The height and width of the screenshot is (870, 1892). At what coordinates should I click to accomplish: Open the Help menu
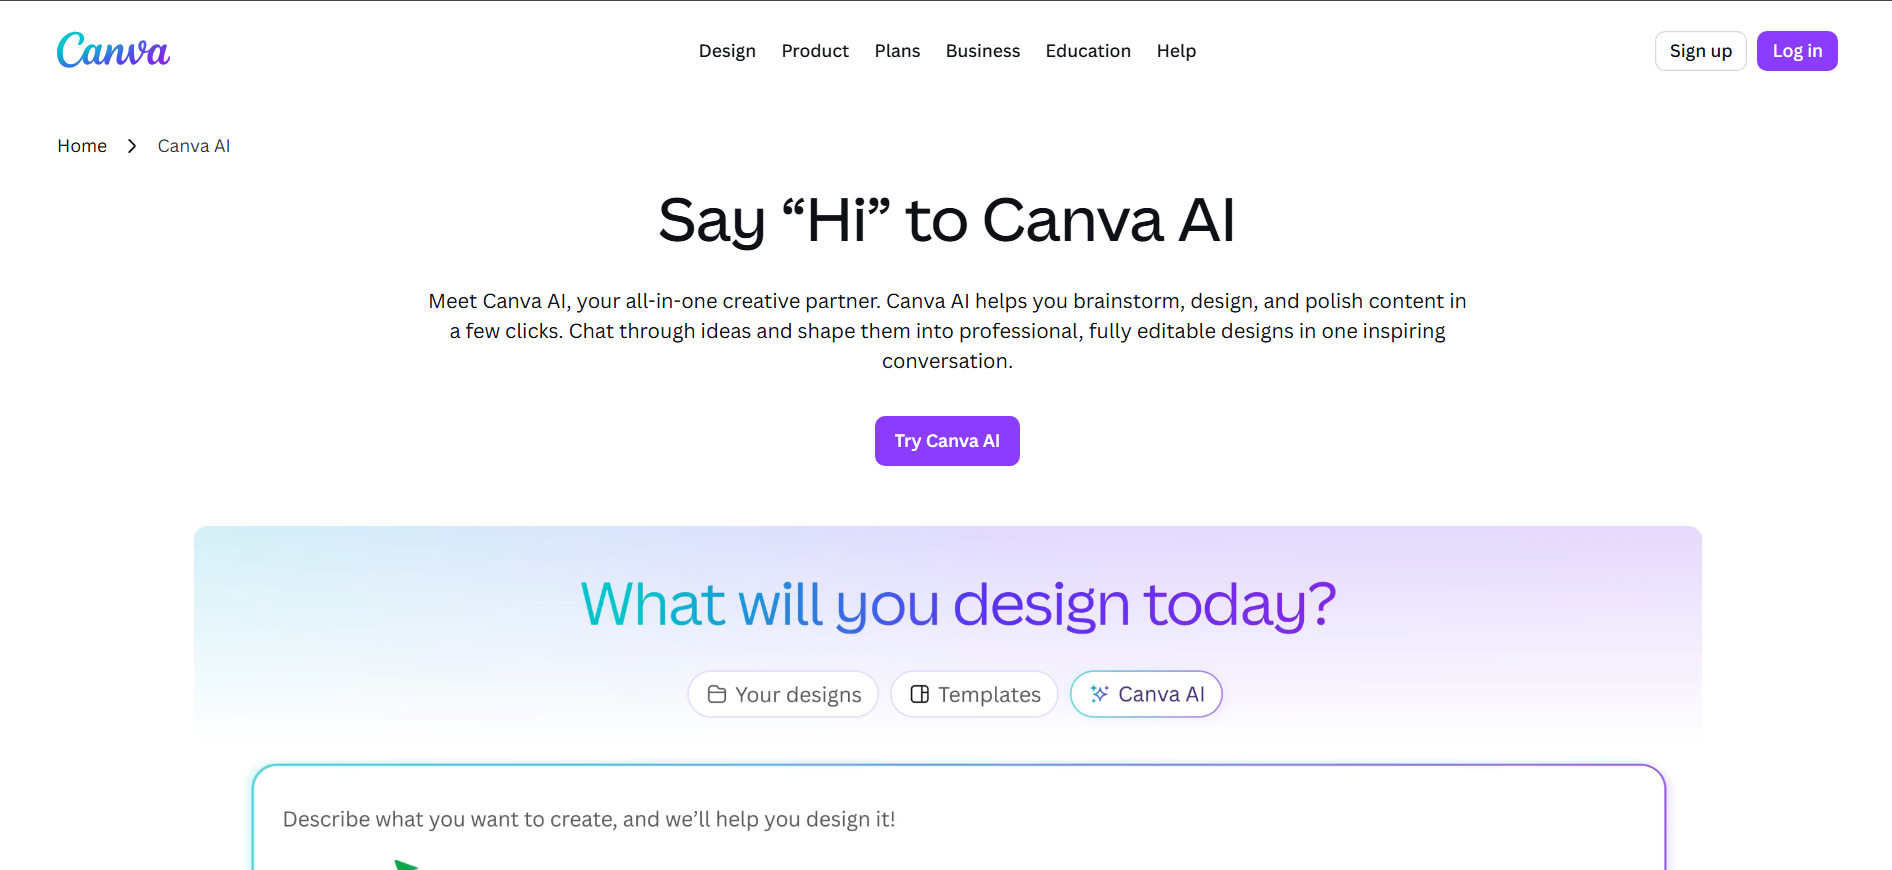point(1176,50)
